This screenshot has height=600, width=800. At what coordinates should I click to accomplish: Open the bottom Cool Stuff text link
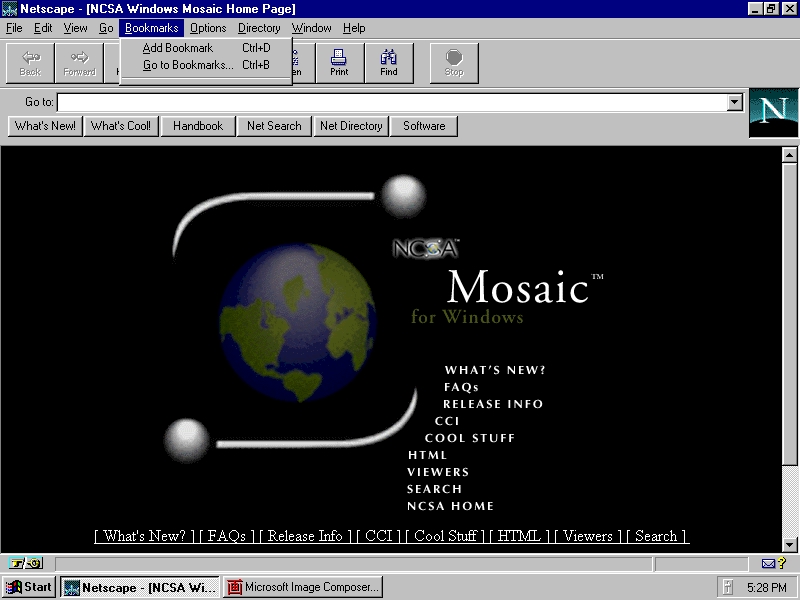tap(445, 536)
